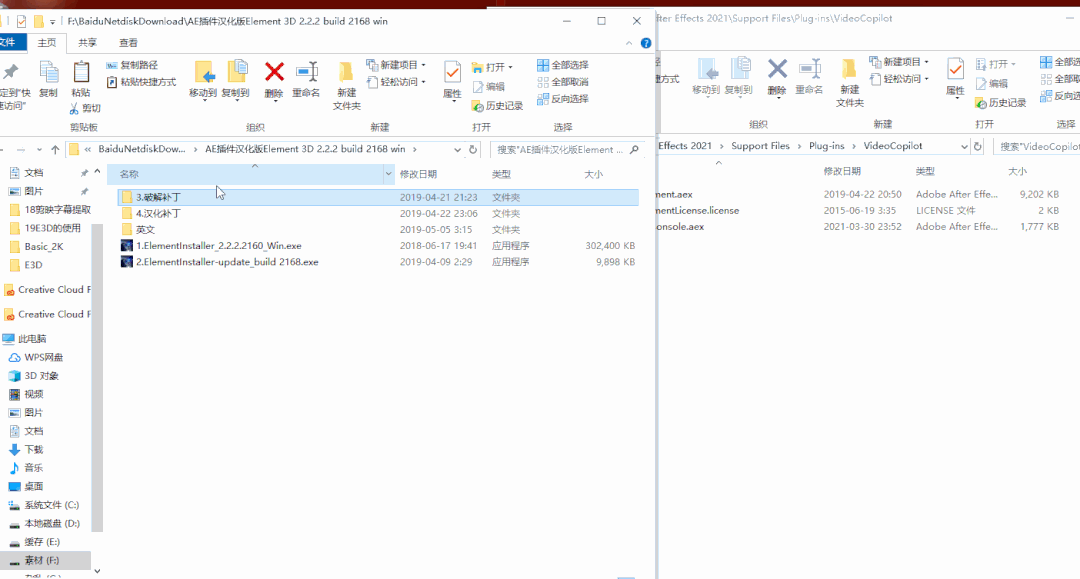Screen dimensions: 1080x579
Task: Click Cut (剪切) in front window ribbon
Action: (85, 108)
